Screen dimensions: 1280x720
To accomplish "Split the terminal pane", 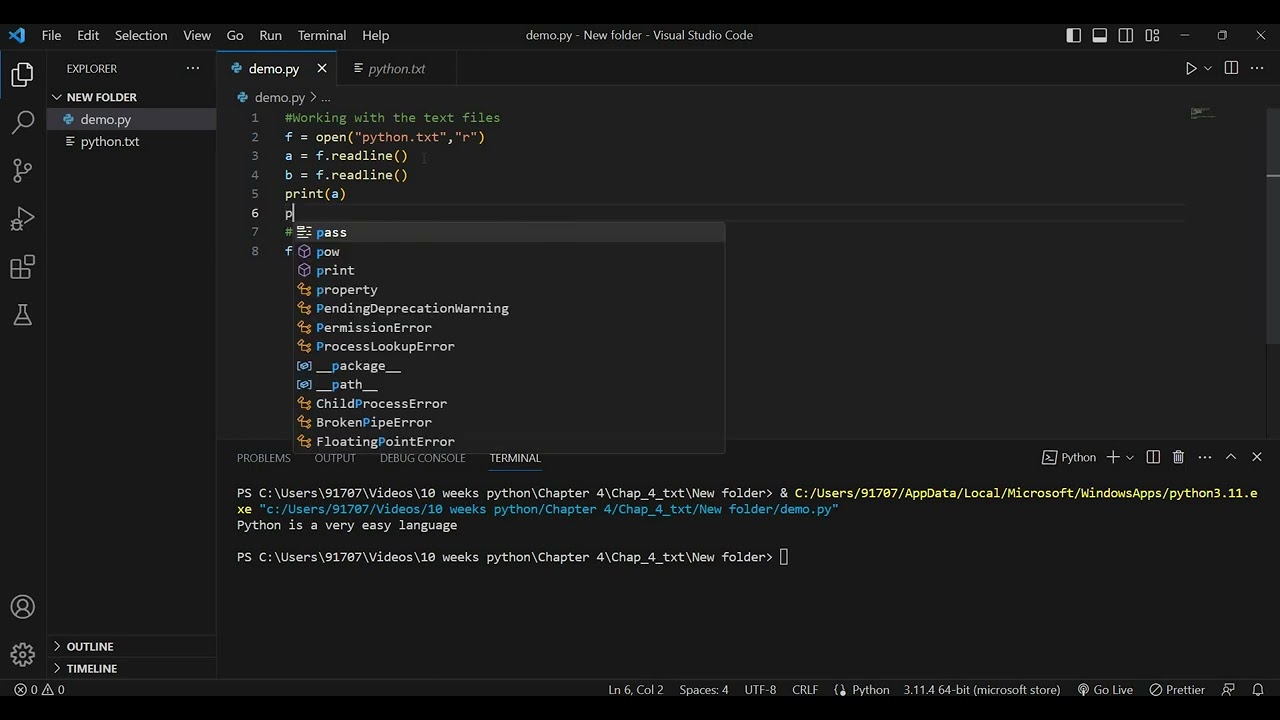I will coord(1153,457).
